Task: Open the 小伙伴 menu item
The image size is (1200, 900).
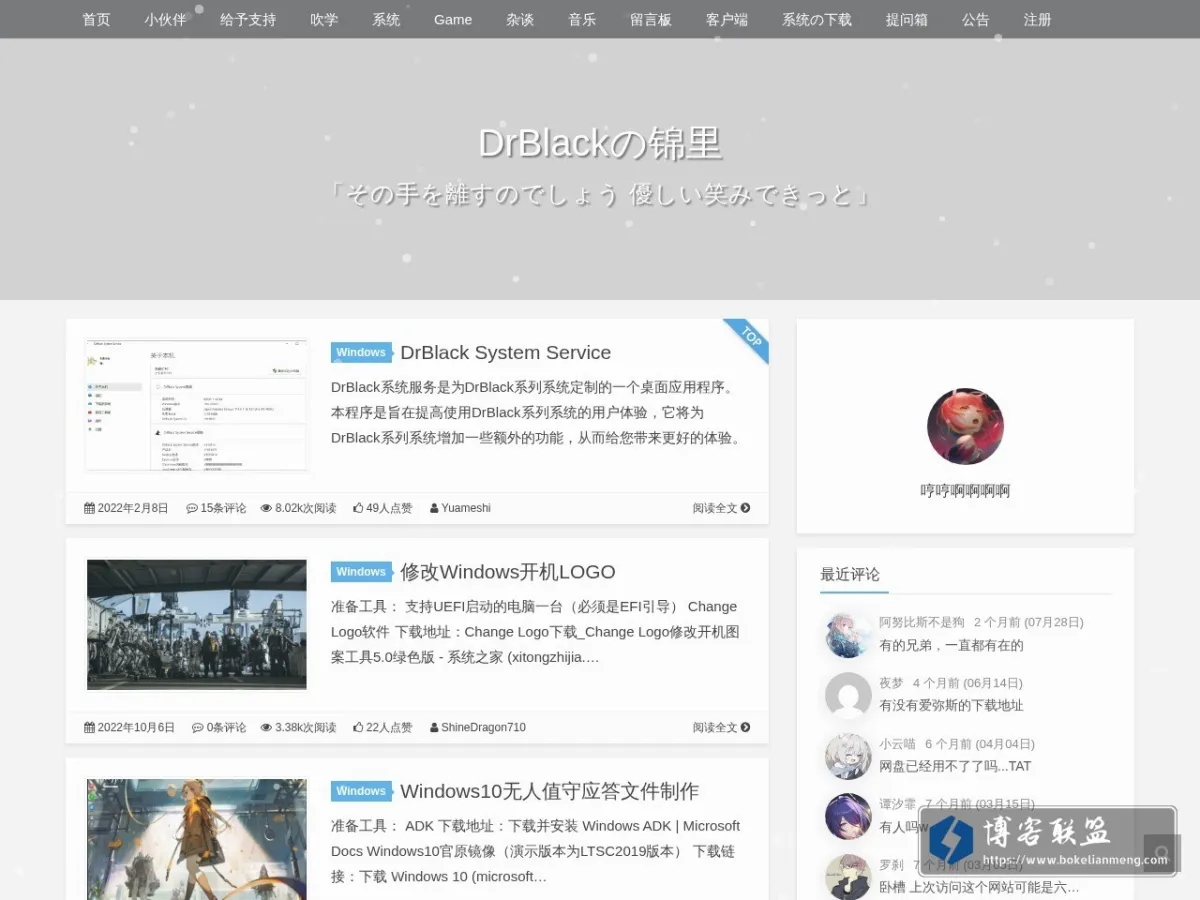Action: tap(165, 19)
